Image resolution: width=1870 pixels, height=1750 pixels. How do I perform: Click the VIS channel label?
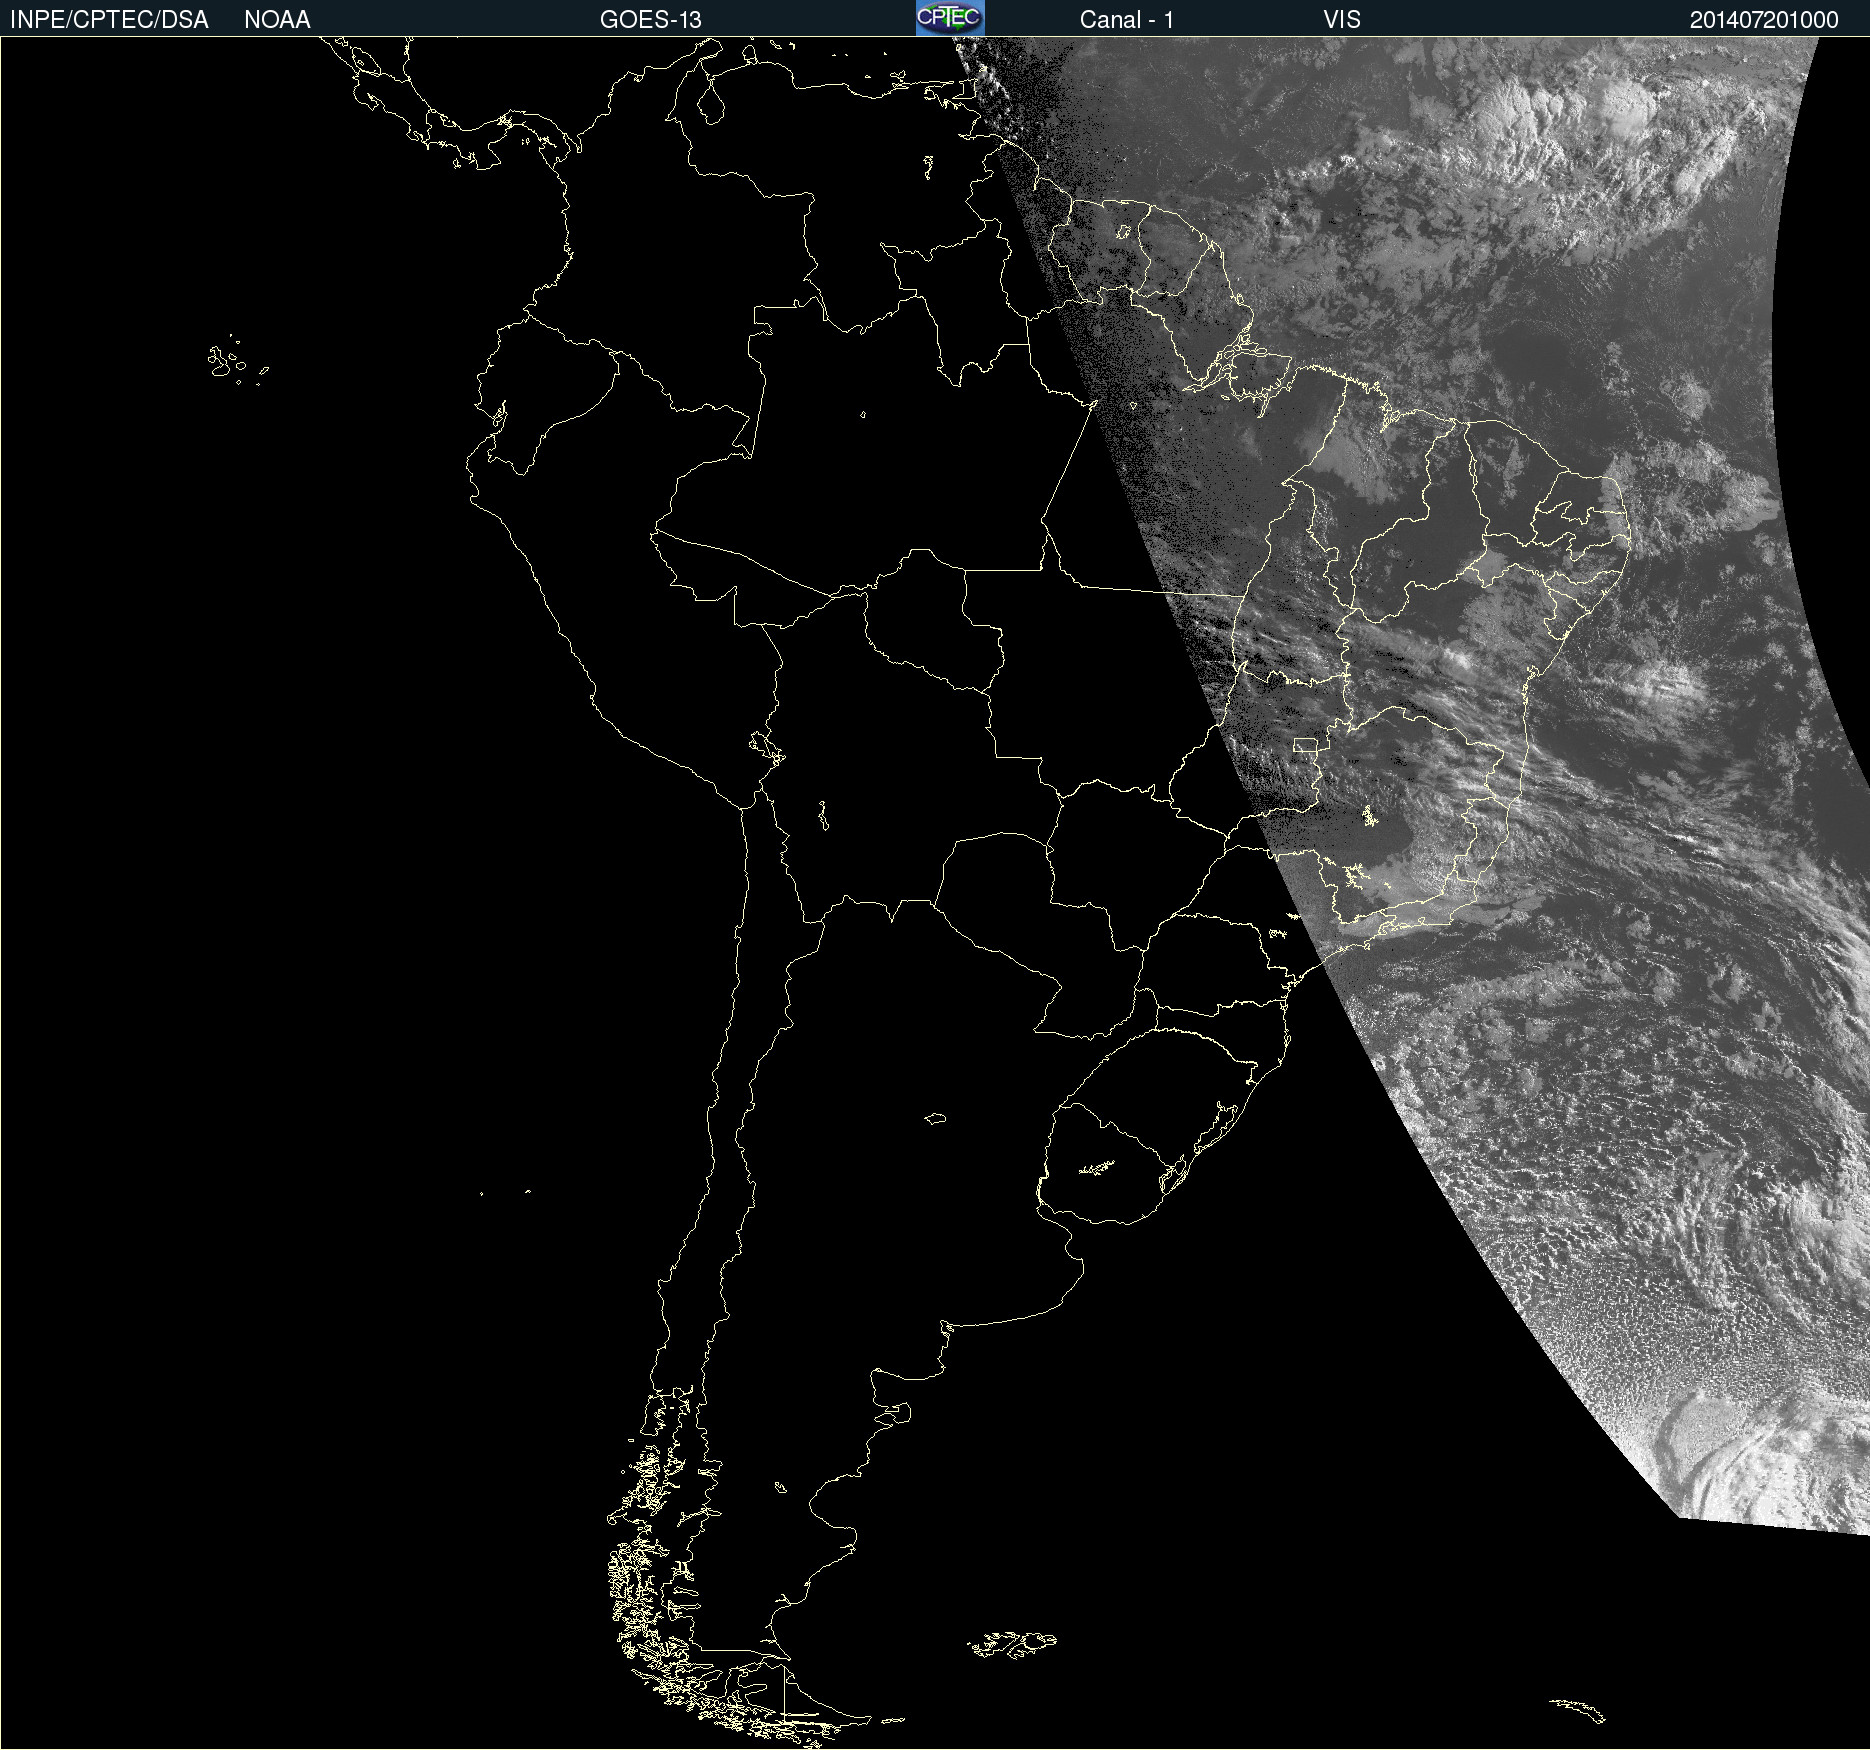(x=1342, y=19)
